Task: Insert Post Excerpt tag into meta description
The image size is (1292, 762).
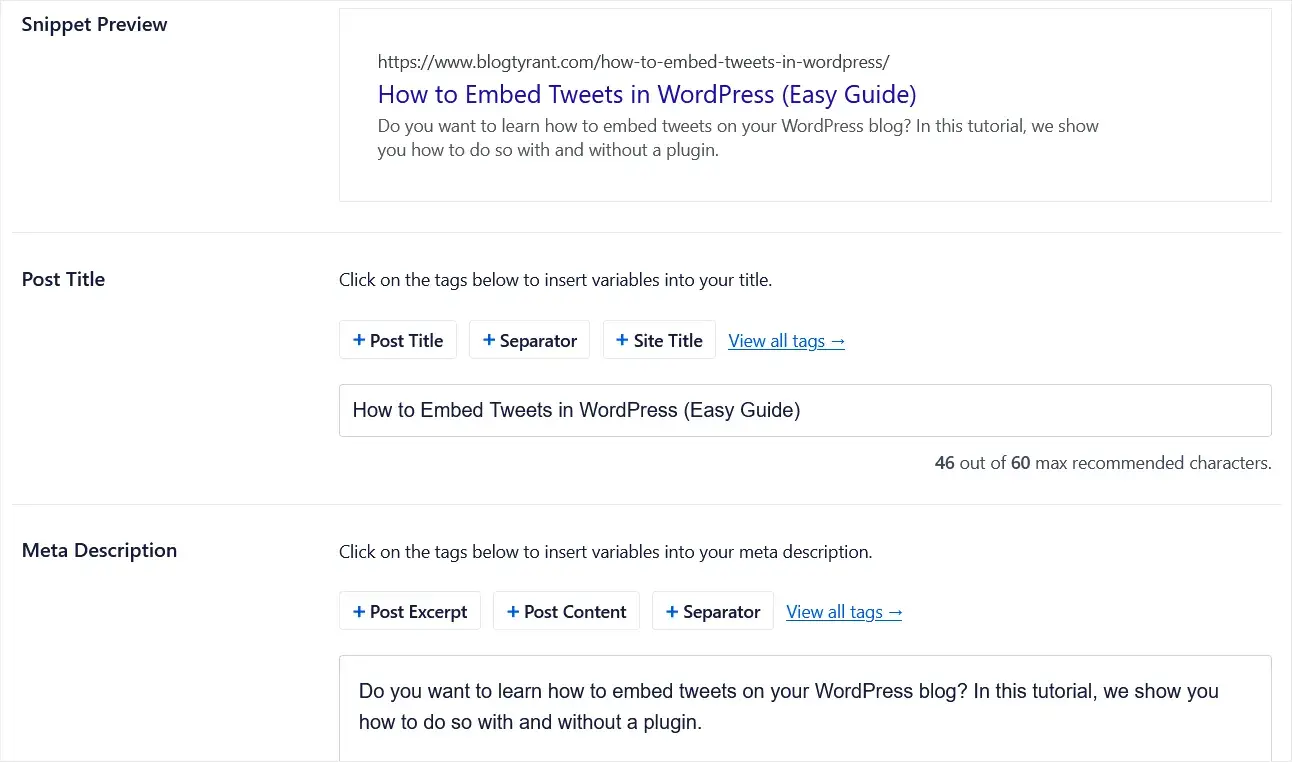Action: tap(410, 611)
